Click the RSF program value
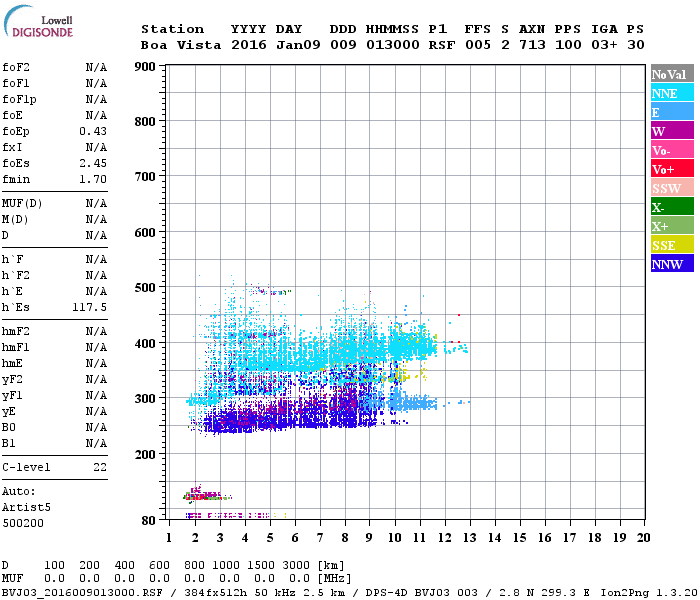700x600 pixels. pyautogui.click(x=442, y=45)
